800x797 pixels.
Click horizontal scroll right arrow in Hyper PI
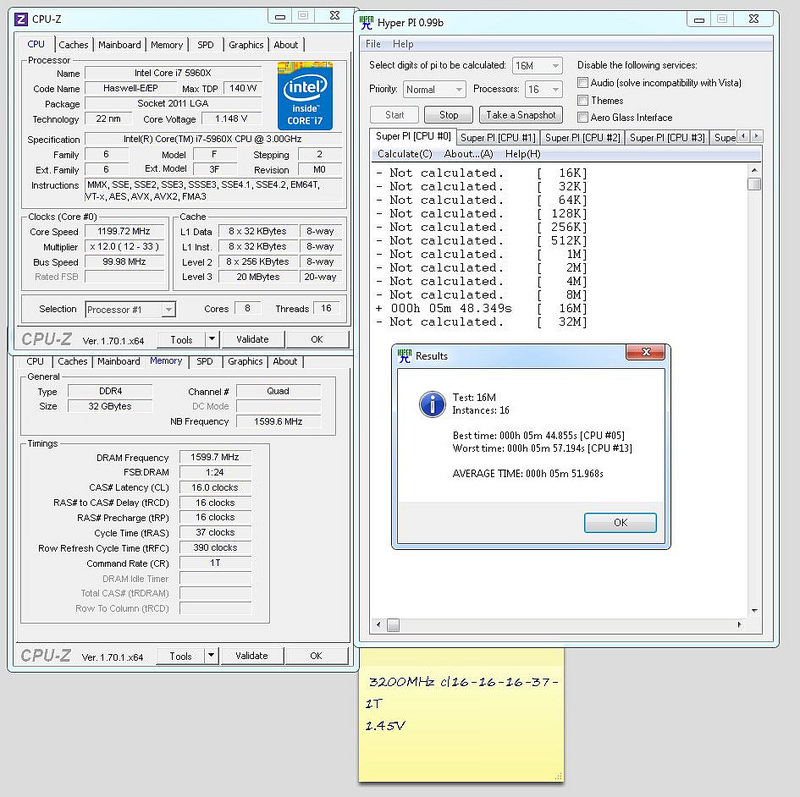click(x=739, y=625)
